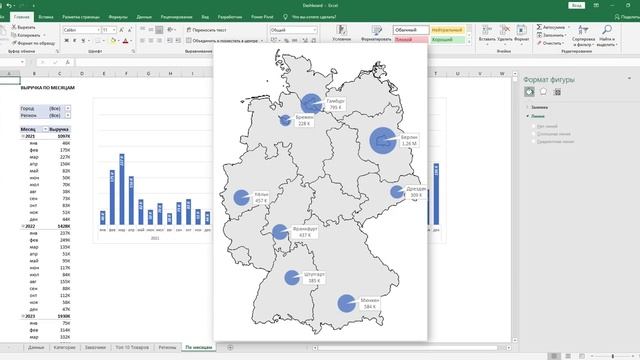Viewport: 640px width, 360px height.
Task: Click the Формат по образцу brush icon
Action: [14, 43]
